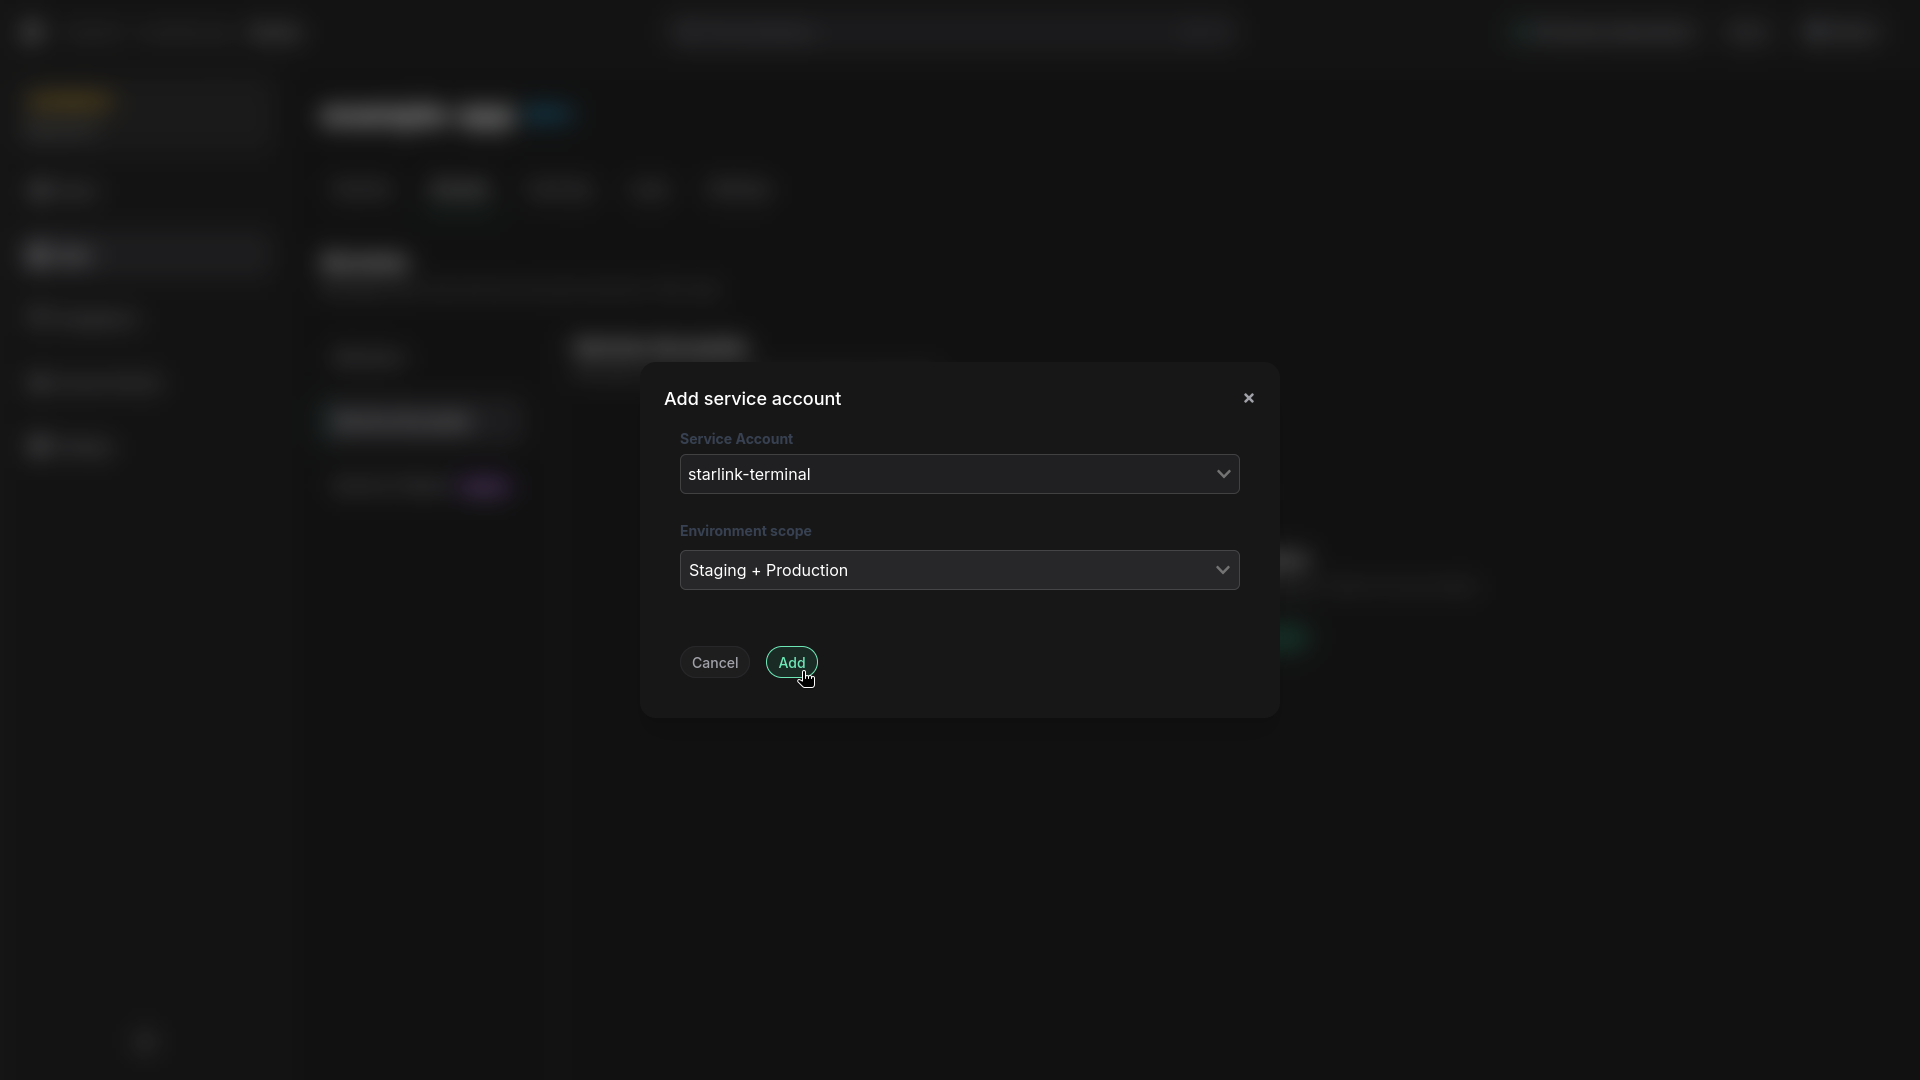Click Cancel to dismiss the dialog

[x=714, y=662]
